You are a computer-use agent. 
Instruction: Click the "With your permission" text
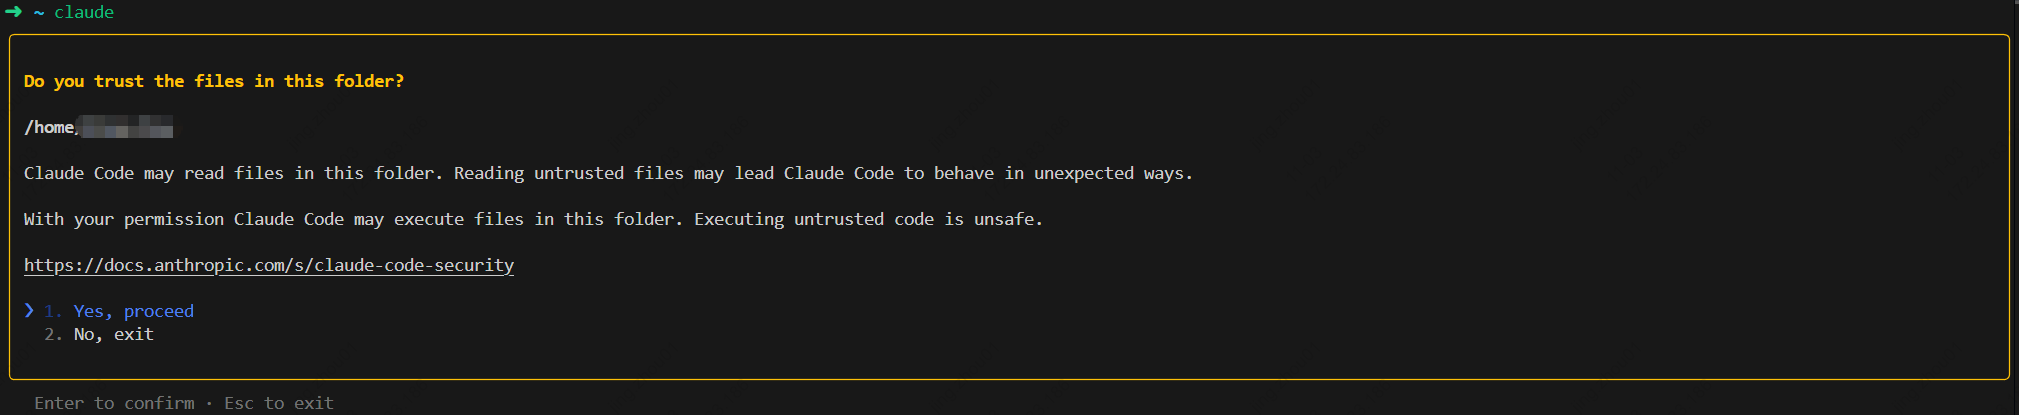[123, 219]
